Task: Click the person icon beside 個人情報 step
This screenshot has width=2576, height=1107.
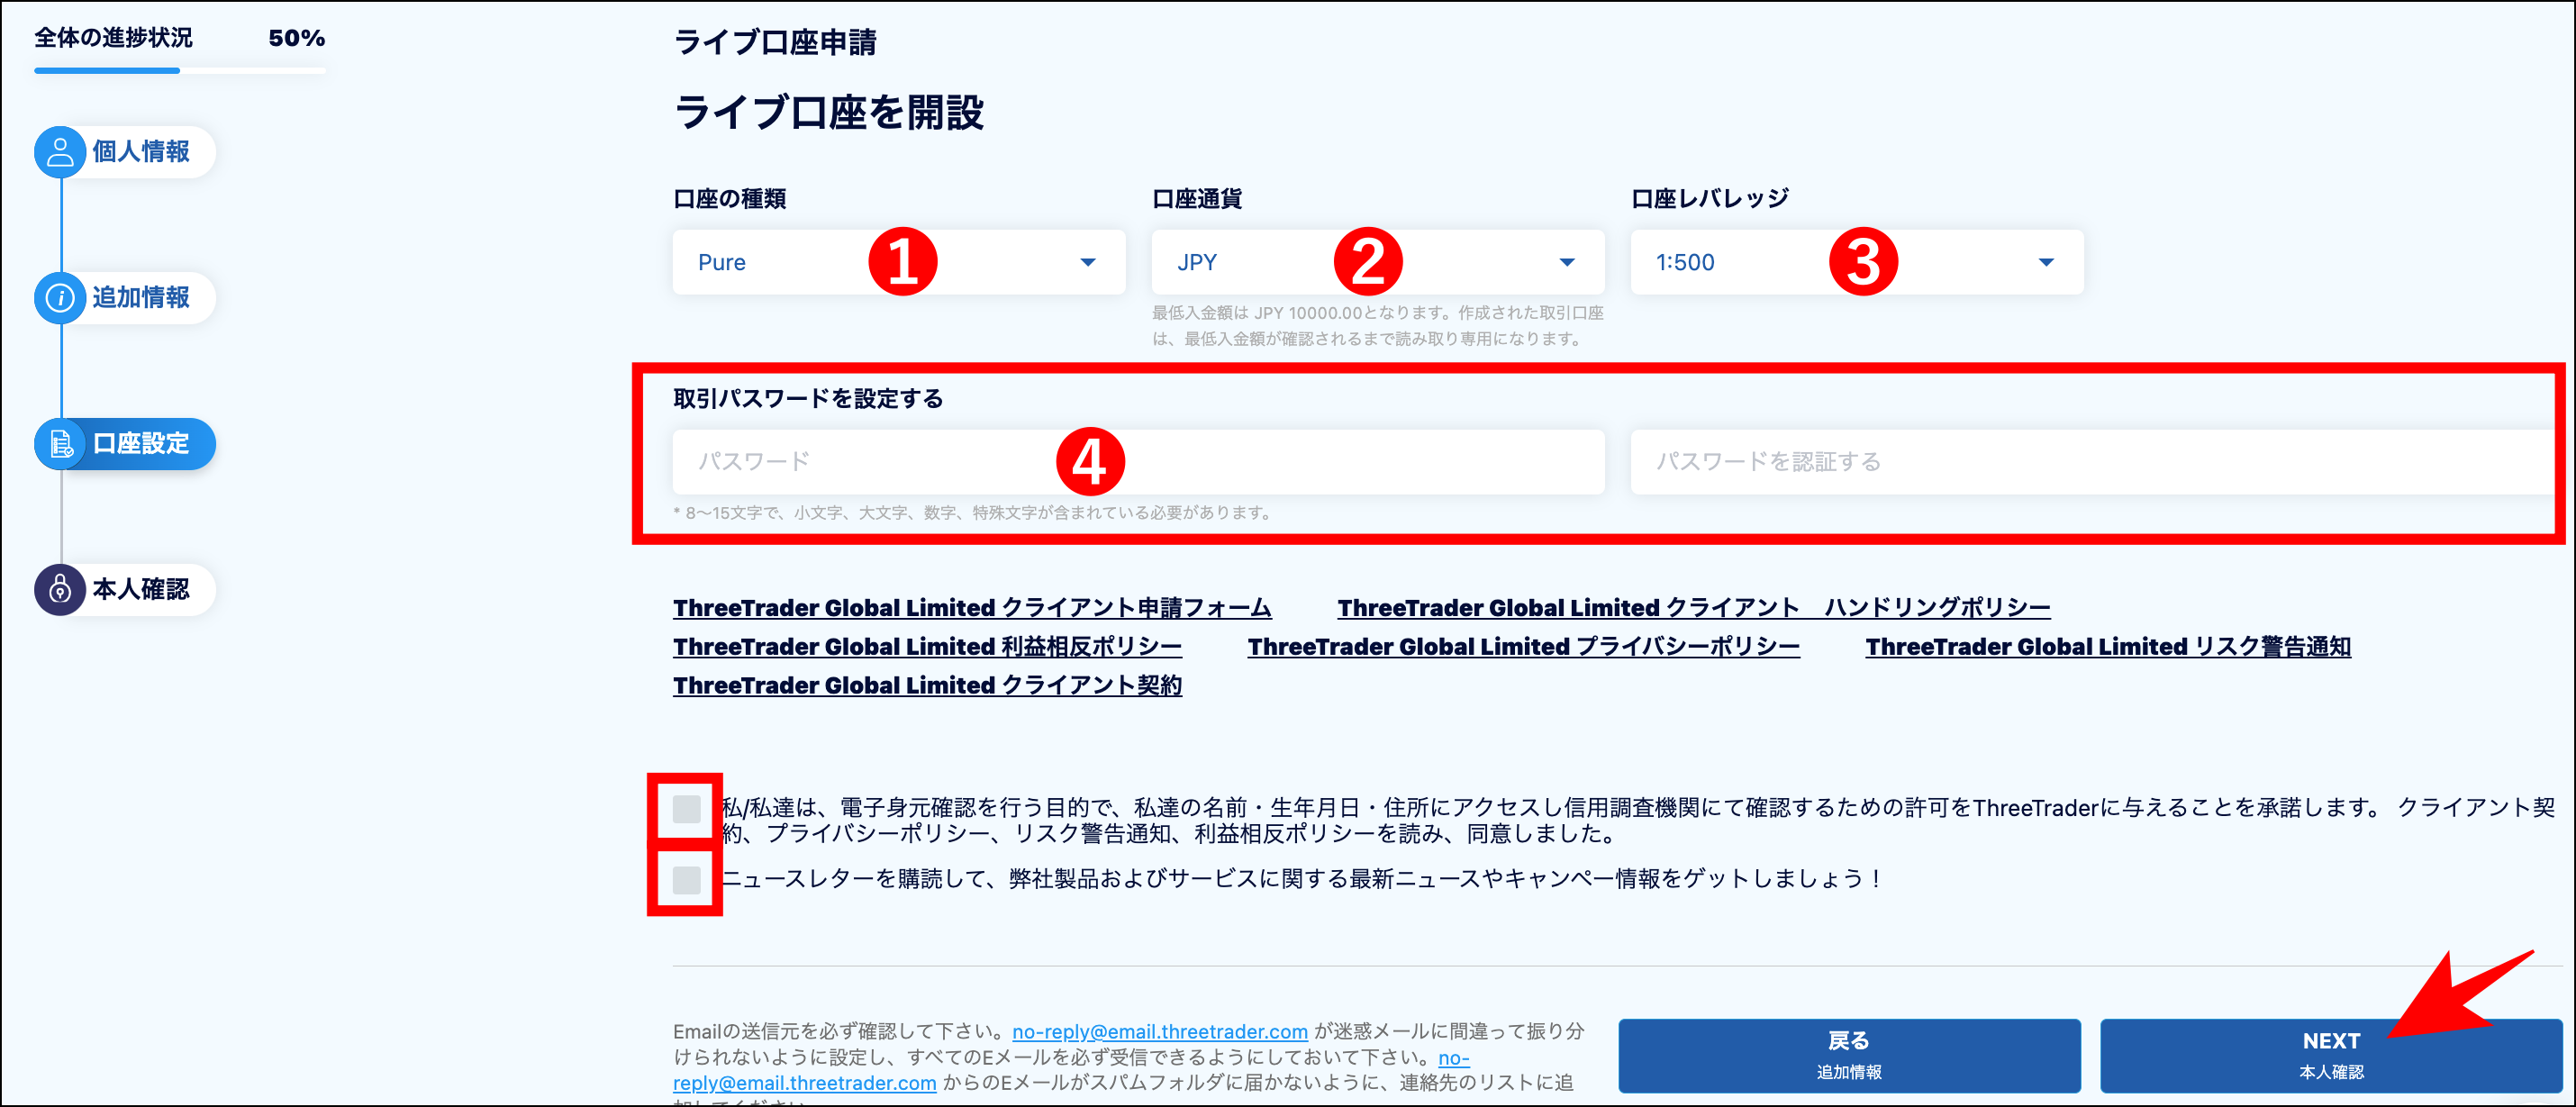Action: [x=60, y=152]
